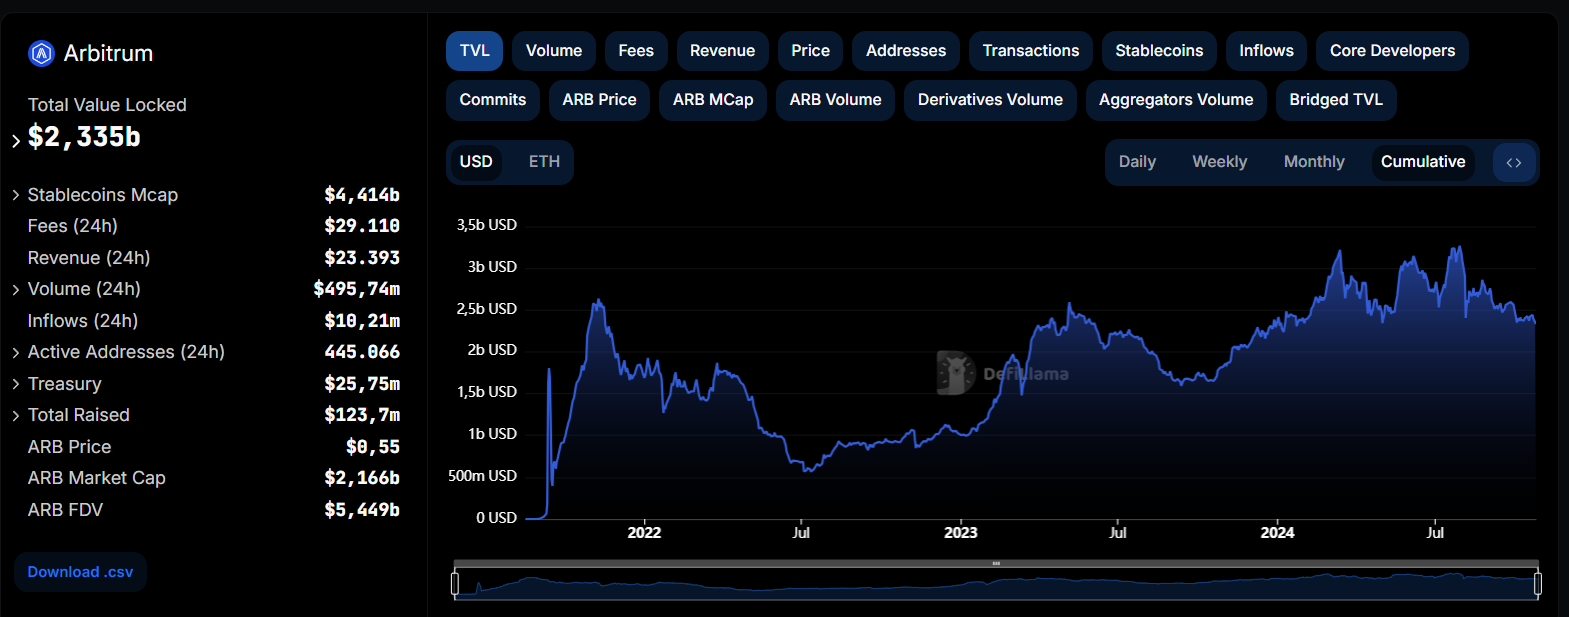Enable the Fees chart

636,51
